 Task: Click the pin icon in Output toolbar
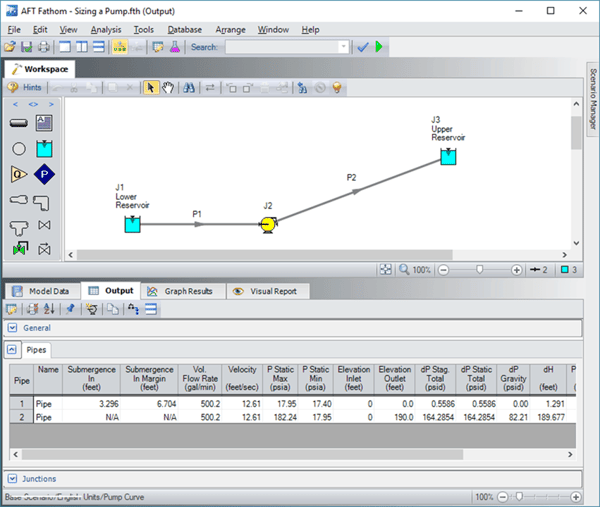[x=70, y=309]
